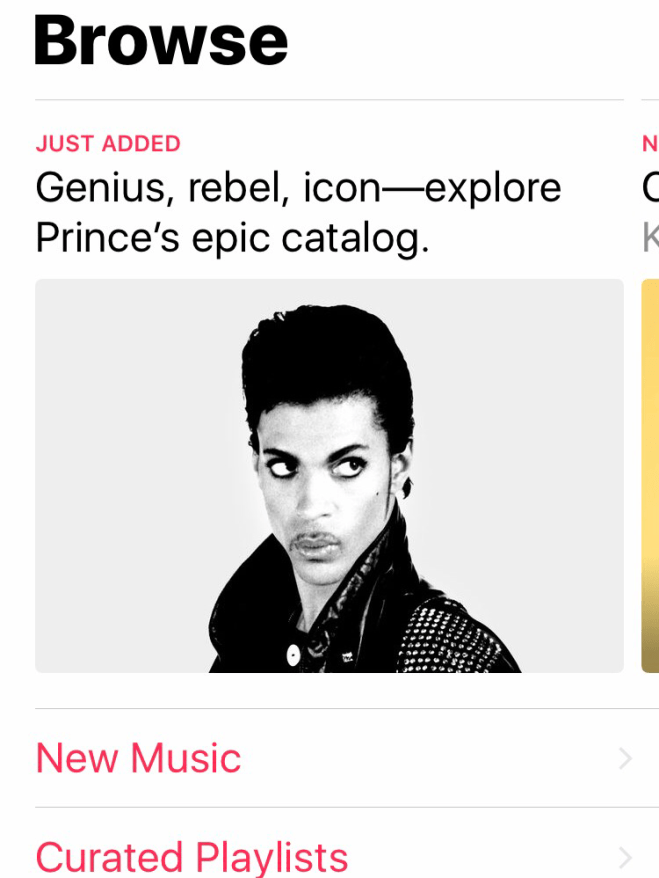This screenshot has height=878, width=659.
Task: Click the chevron beside New Music
Action: pos(625,759)
